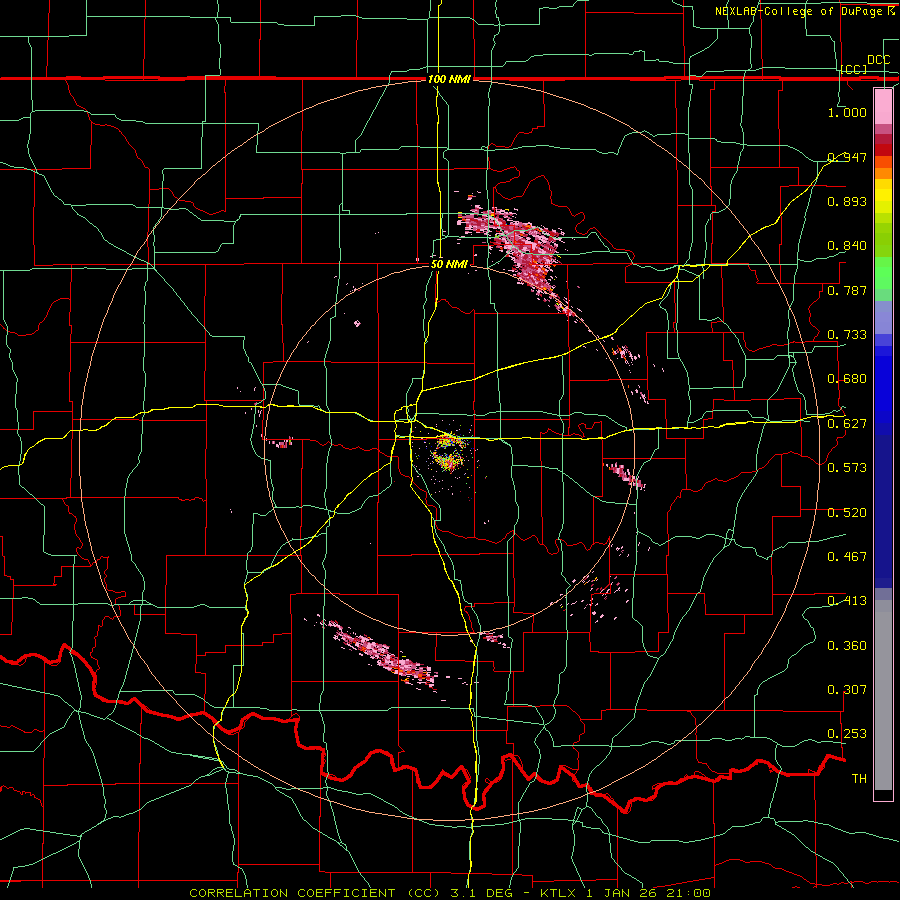This screenshot has height=900, width=900.
Task: Select the 0.520 scale value
Action: [847, 513]
